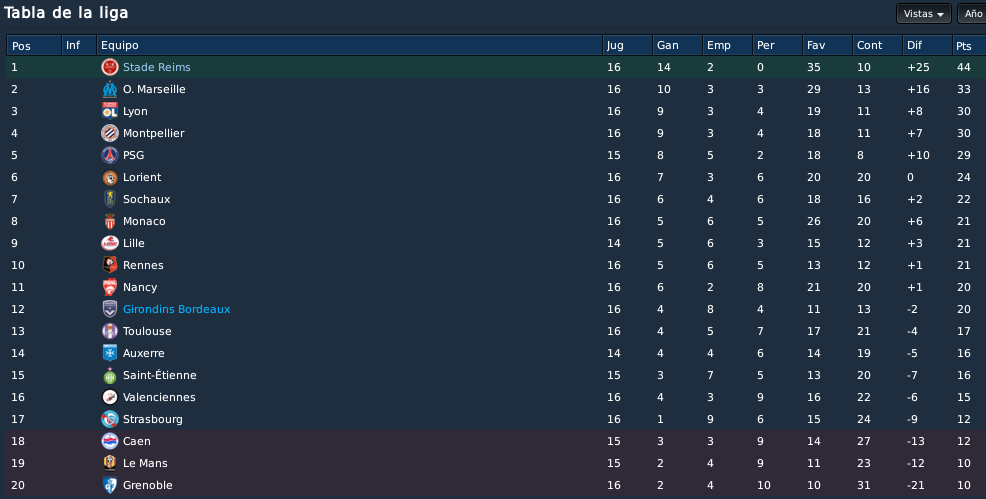Image resolution: width=986 pixels, height=499 pixels.
Task: Open the Girondins Bordeaux team link
Action: coord(177,309)
